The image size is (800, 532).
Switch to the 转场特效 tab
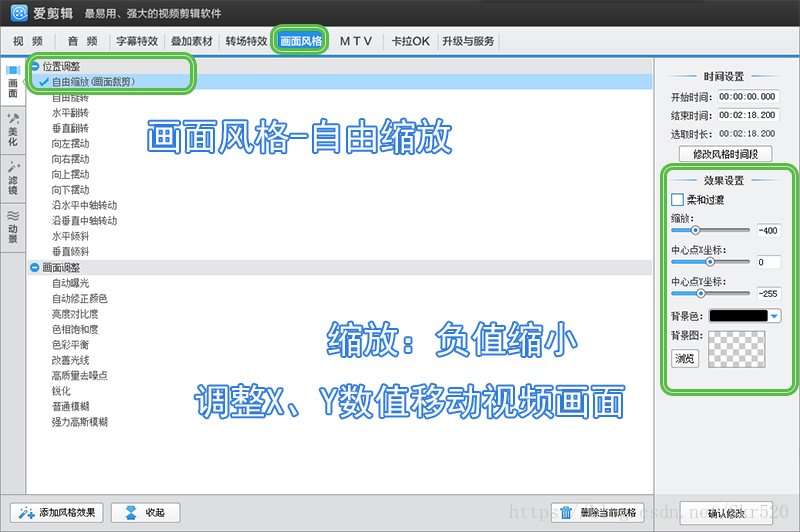tap(246, 41)
